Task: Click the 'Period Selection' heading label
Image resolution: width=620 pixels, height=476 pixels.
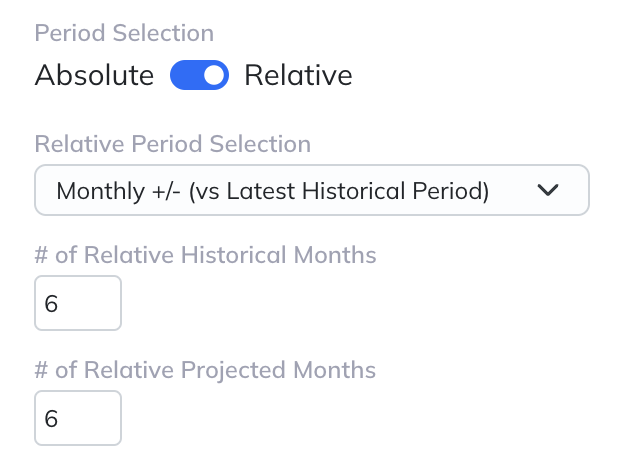Action: 124,33
